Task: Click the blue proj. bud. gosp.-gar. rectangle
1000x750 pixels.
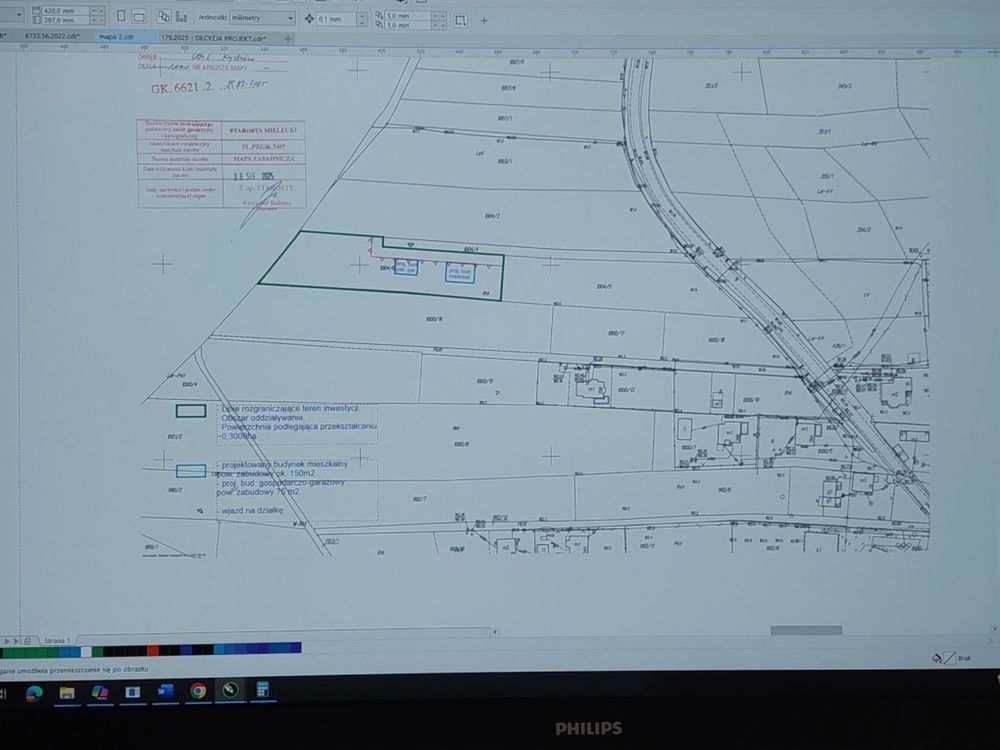Action: pos(406,267)
